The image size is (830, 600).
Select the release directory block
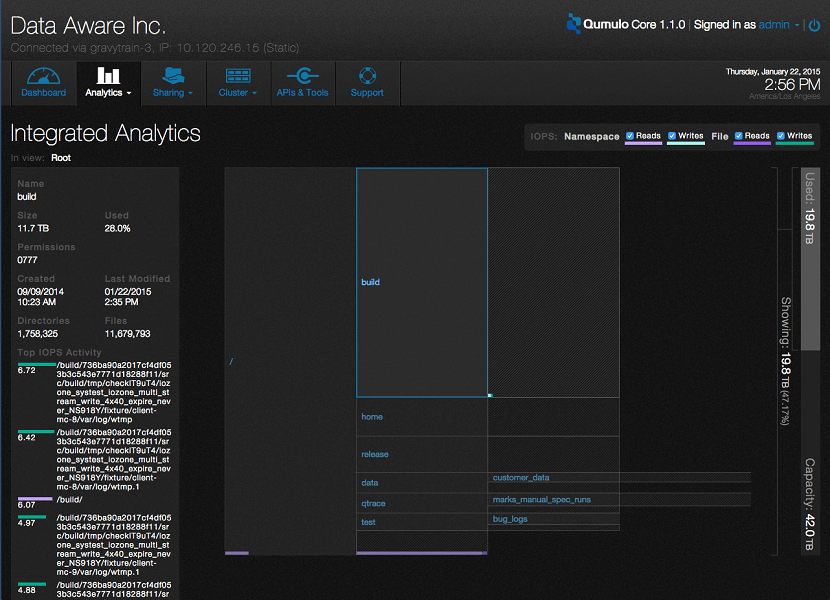tap(422, 454)
